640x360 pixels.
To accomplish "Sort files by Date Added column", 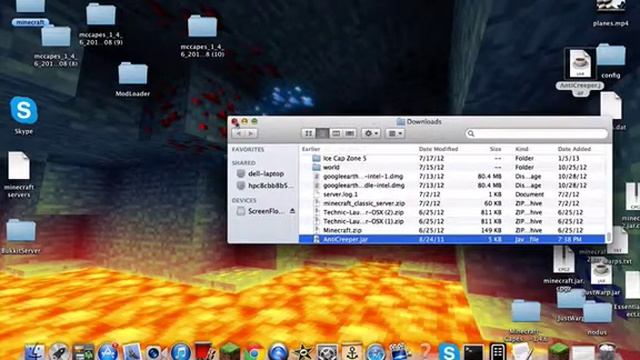I will coord(574,149).
